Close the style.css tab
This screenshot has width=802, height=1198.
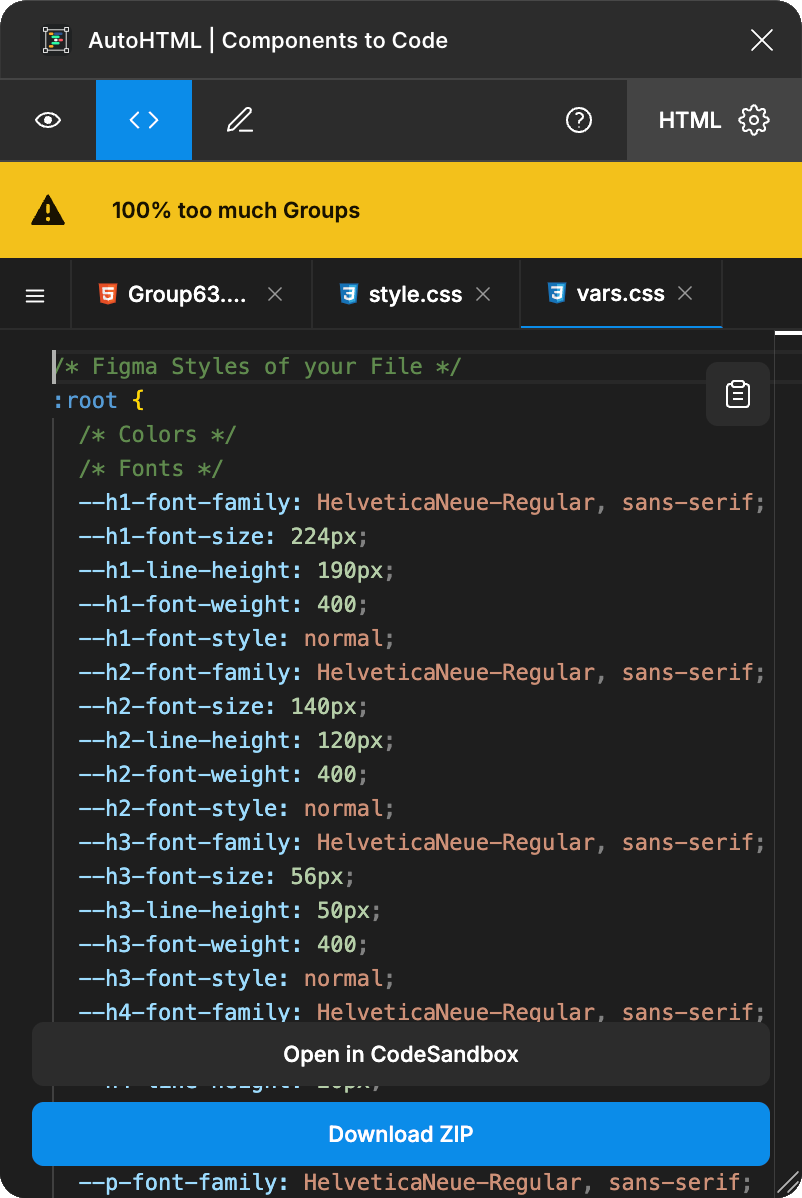(483, 294)
